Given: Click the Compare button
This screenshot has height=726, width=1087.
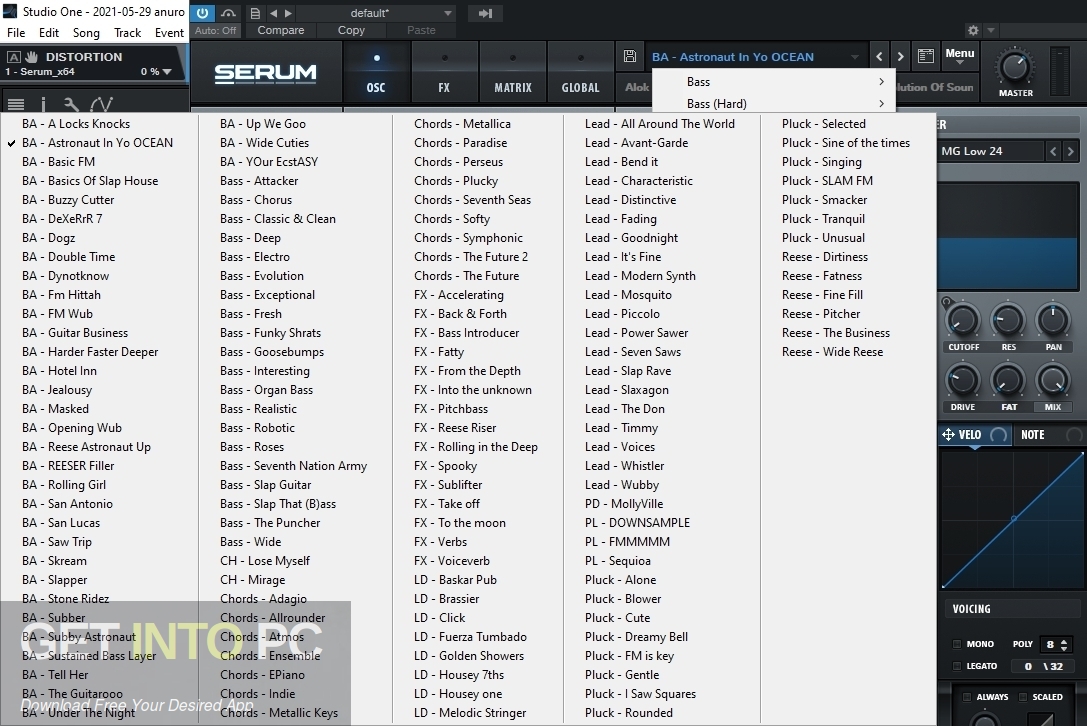Looking at the screenshot, I should pos(281,31).
